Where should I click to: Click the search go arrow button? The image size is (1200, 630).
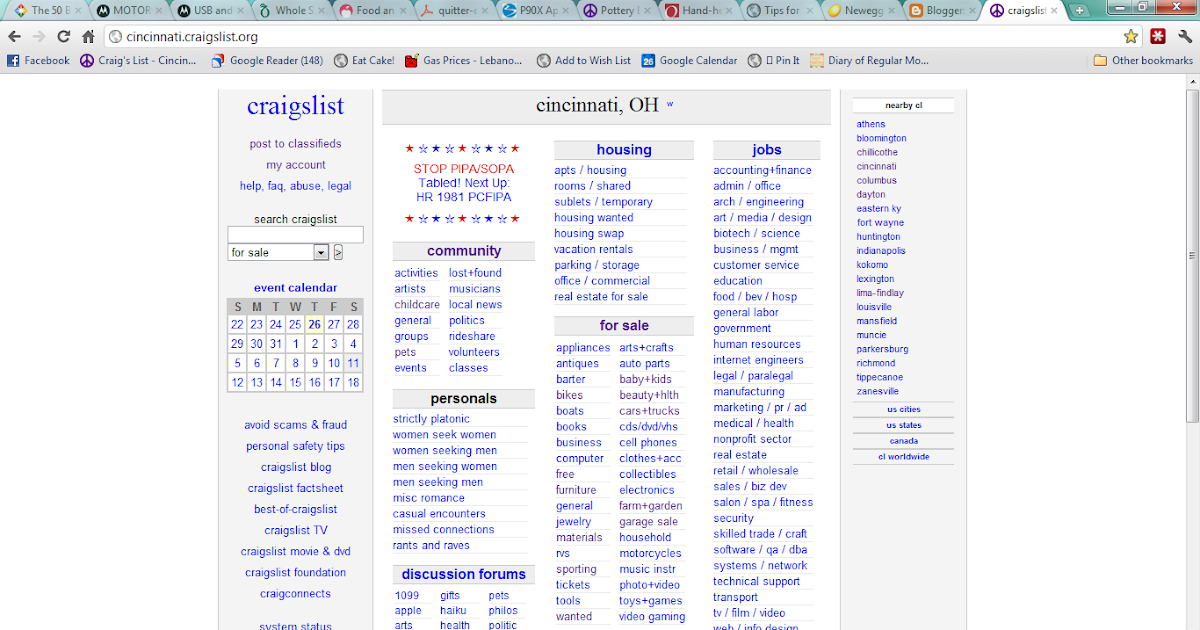[338, 253]
